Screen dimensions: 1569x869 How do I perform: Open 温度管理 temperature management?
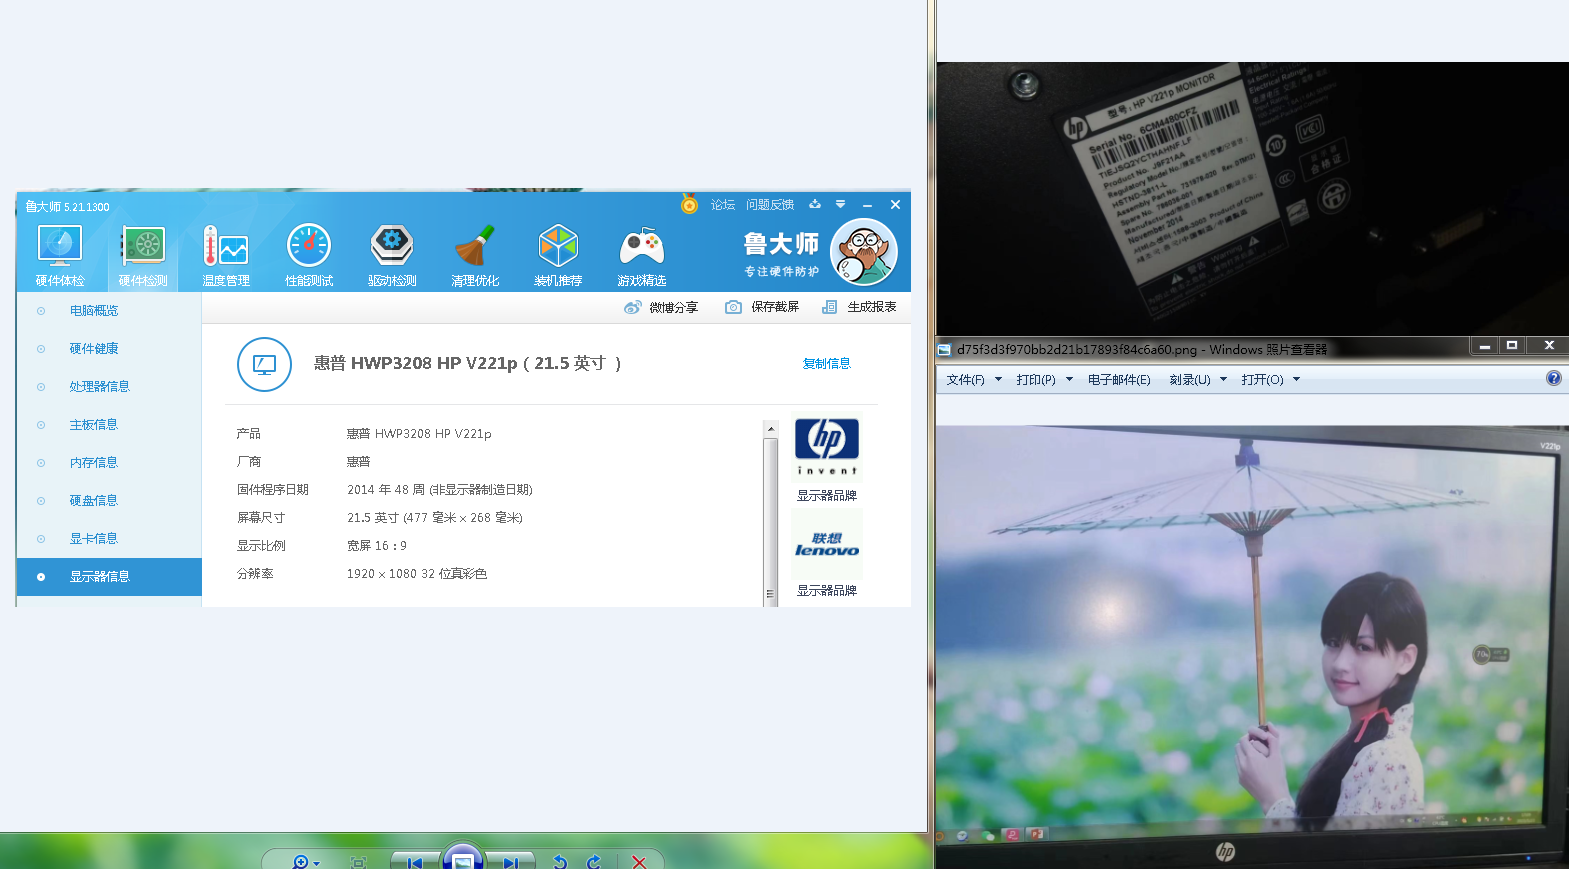[x=226, y=256]
